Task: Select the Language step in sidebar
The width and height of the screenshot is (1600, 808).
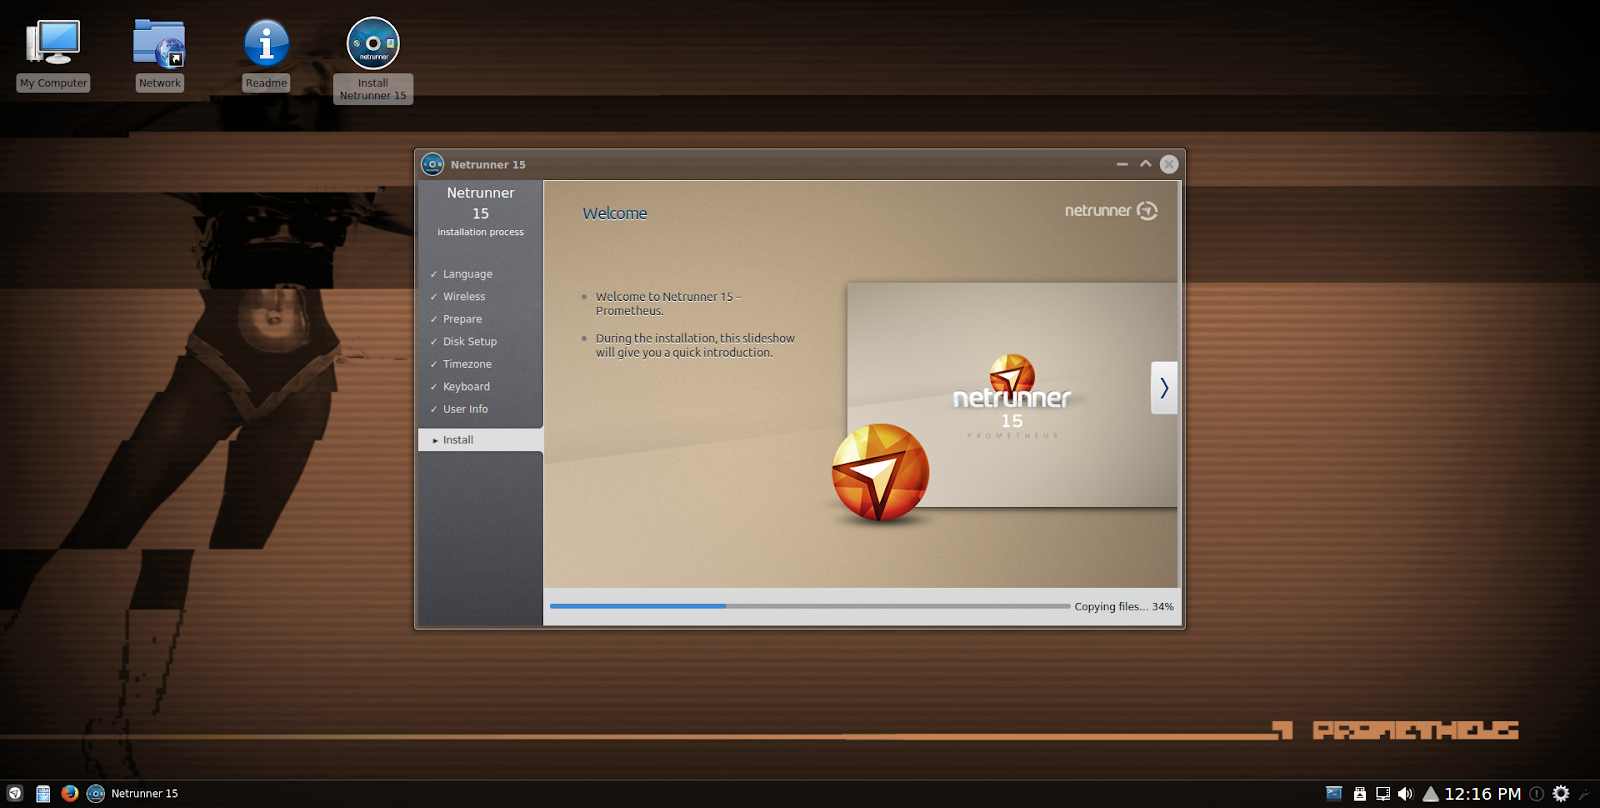Action: [467, 274]
